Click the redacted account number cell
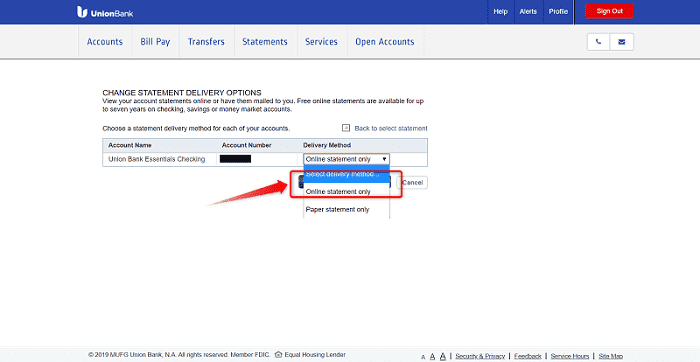Viewport: 700px width, 362px height. pyautogui.click(x=235, y=159)
